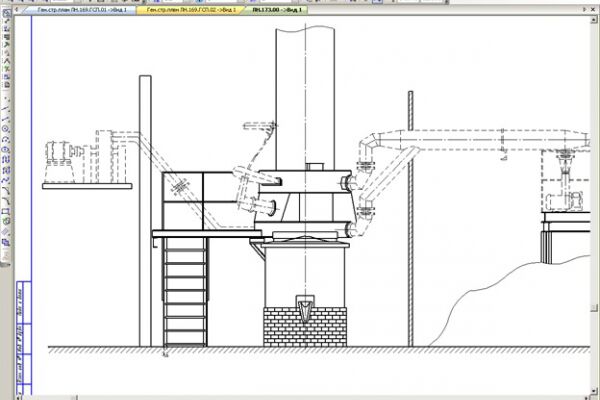Click the scroll-down arrow at bottom right
The image size is (600, 400).
(x=594, y=391)
